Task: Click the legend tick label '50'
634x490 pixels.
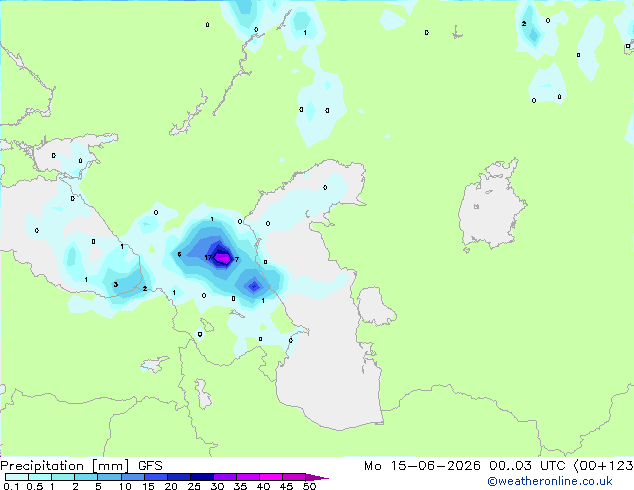Action: [309, 486]
